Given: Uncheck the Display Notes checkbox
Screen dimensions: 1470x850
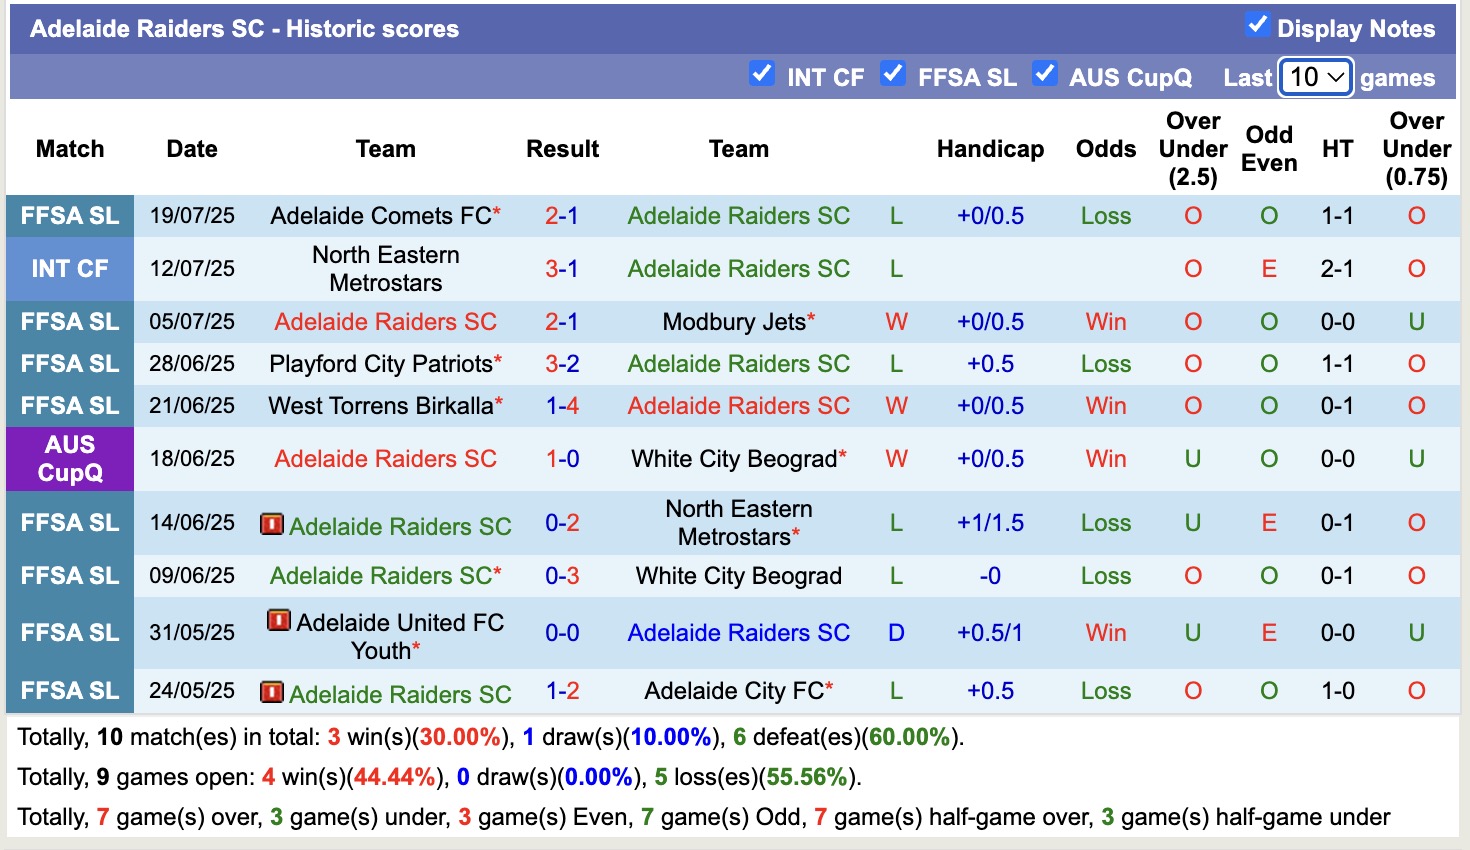Looking at the screenshot, I should coord(1258,27).
